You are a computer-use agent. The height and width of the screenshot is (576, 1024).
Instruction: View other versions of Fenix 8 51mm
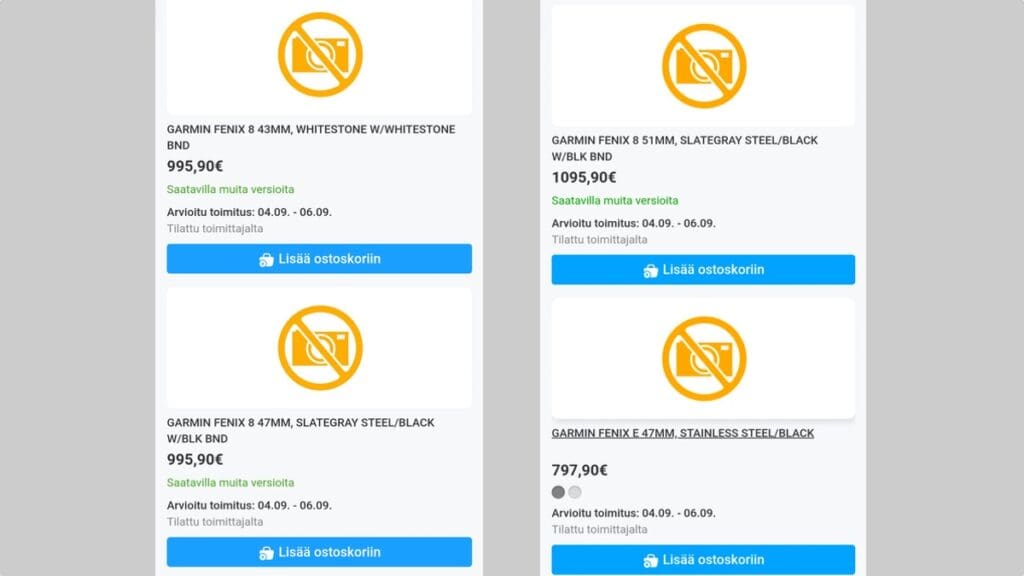coord(615,200)
